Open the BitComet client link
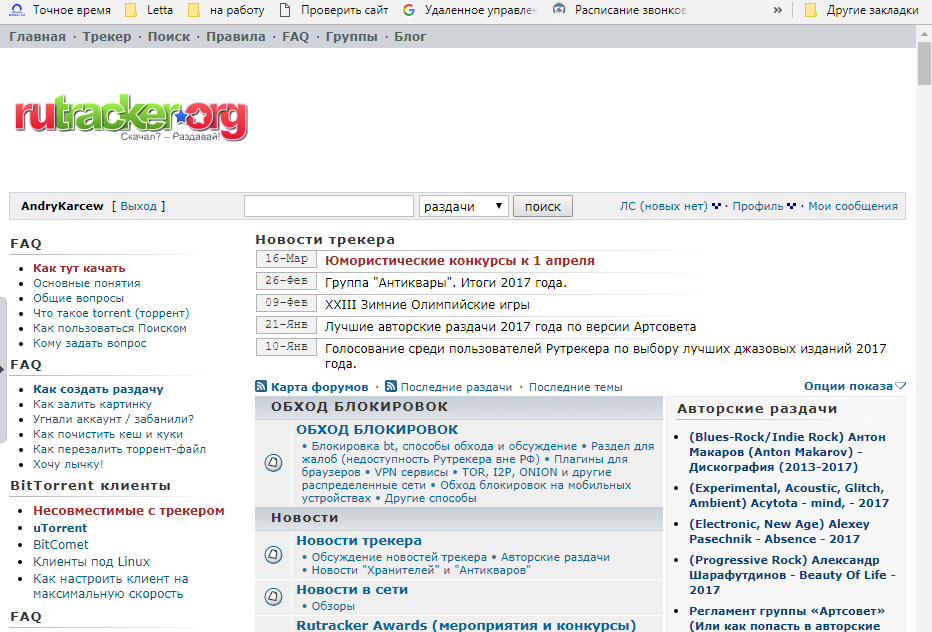This screenshot has width=932, height=632. point(61,545)
